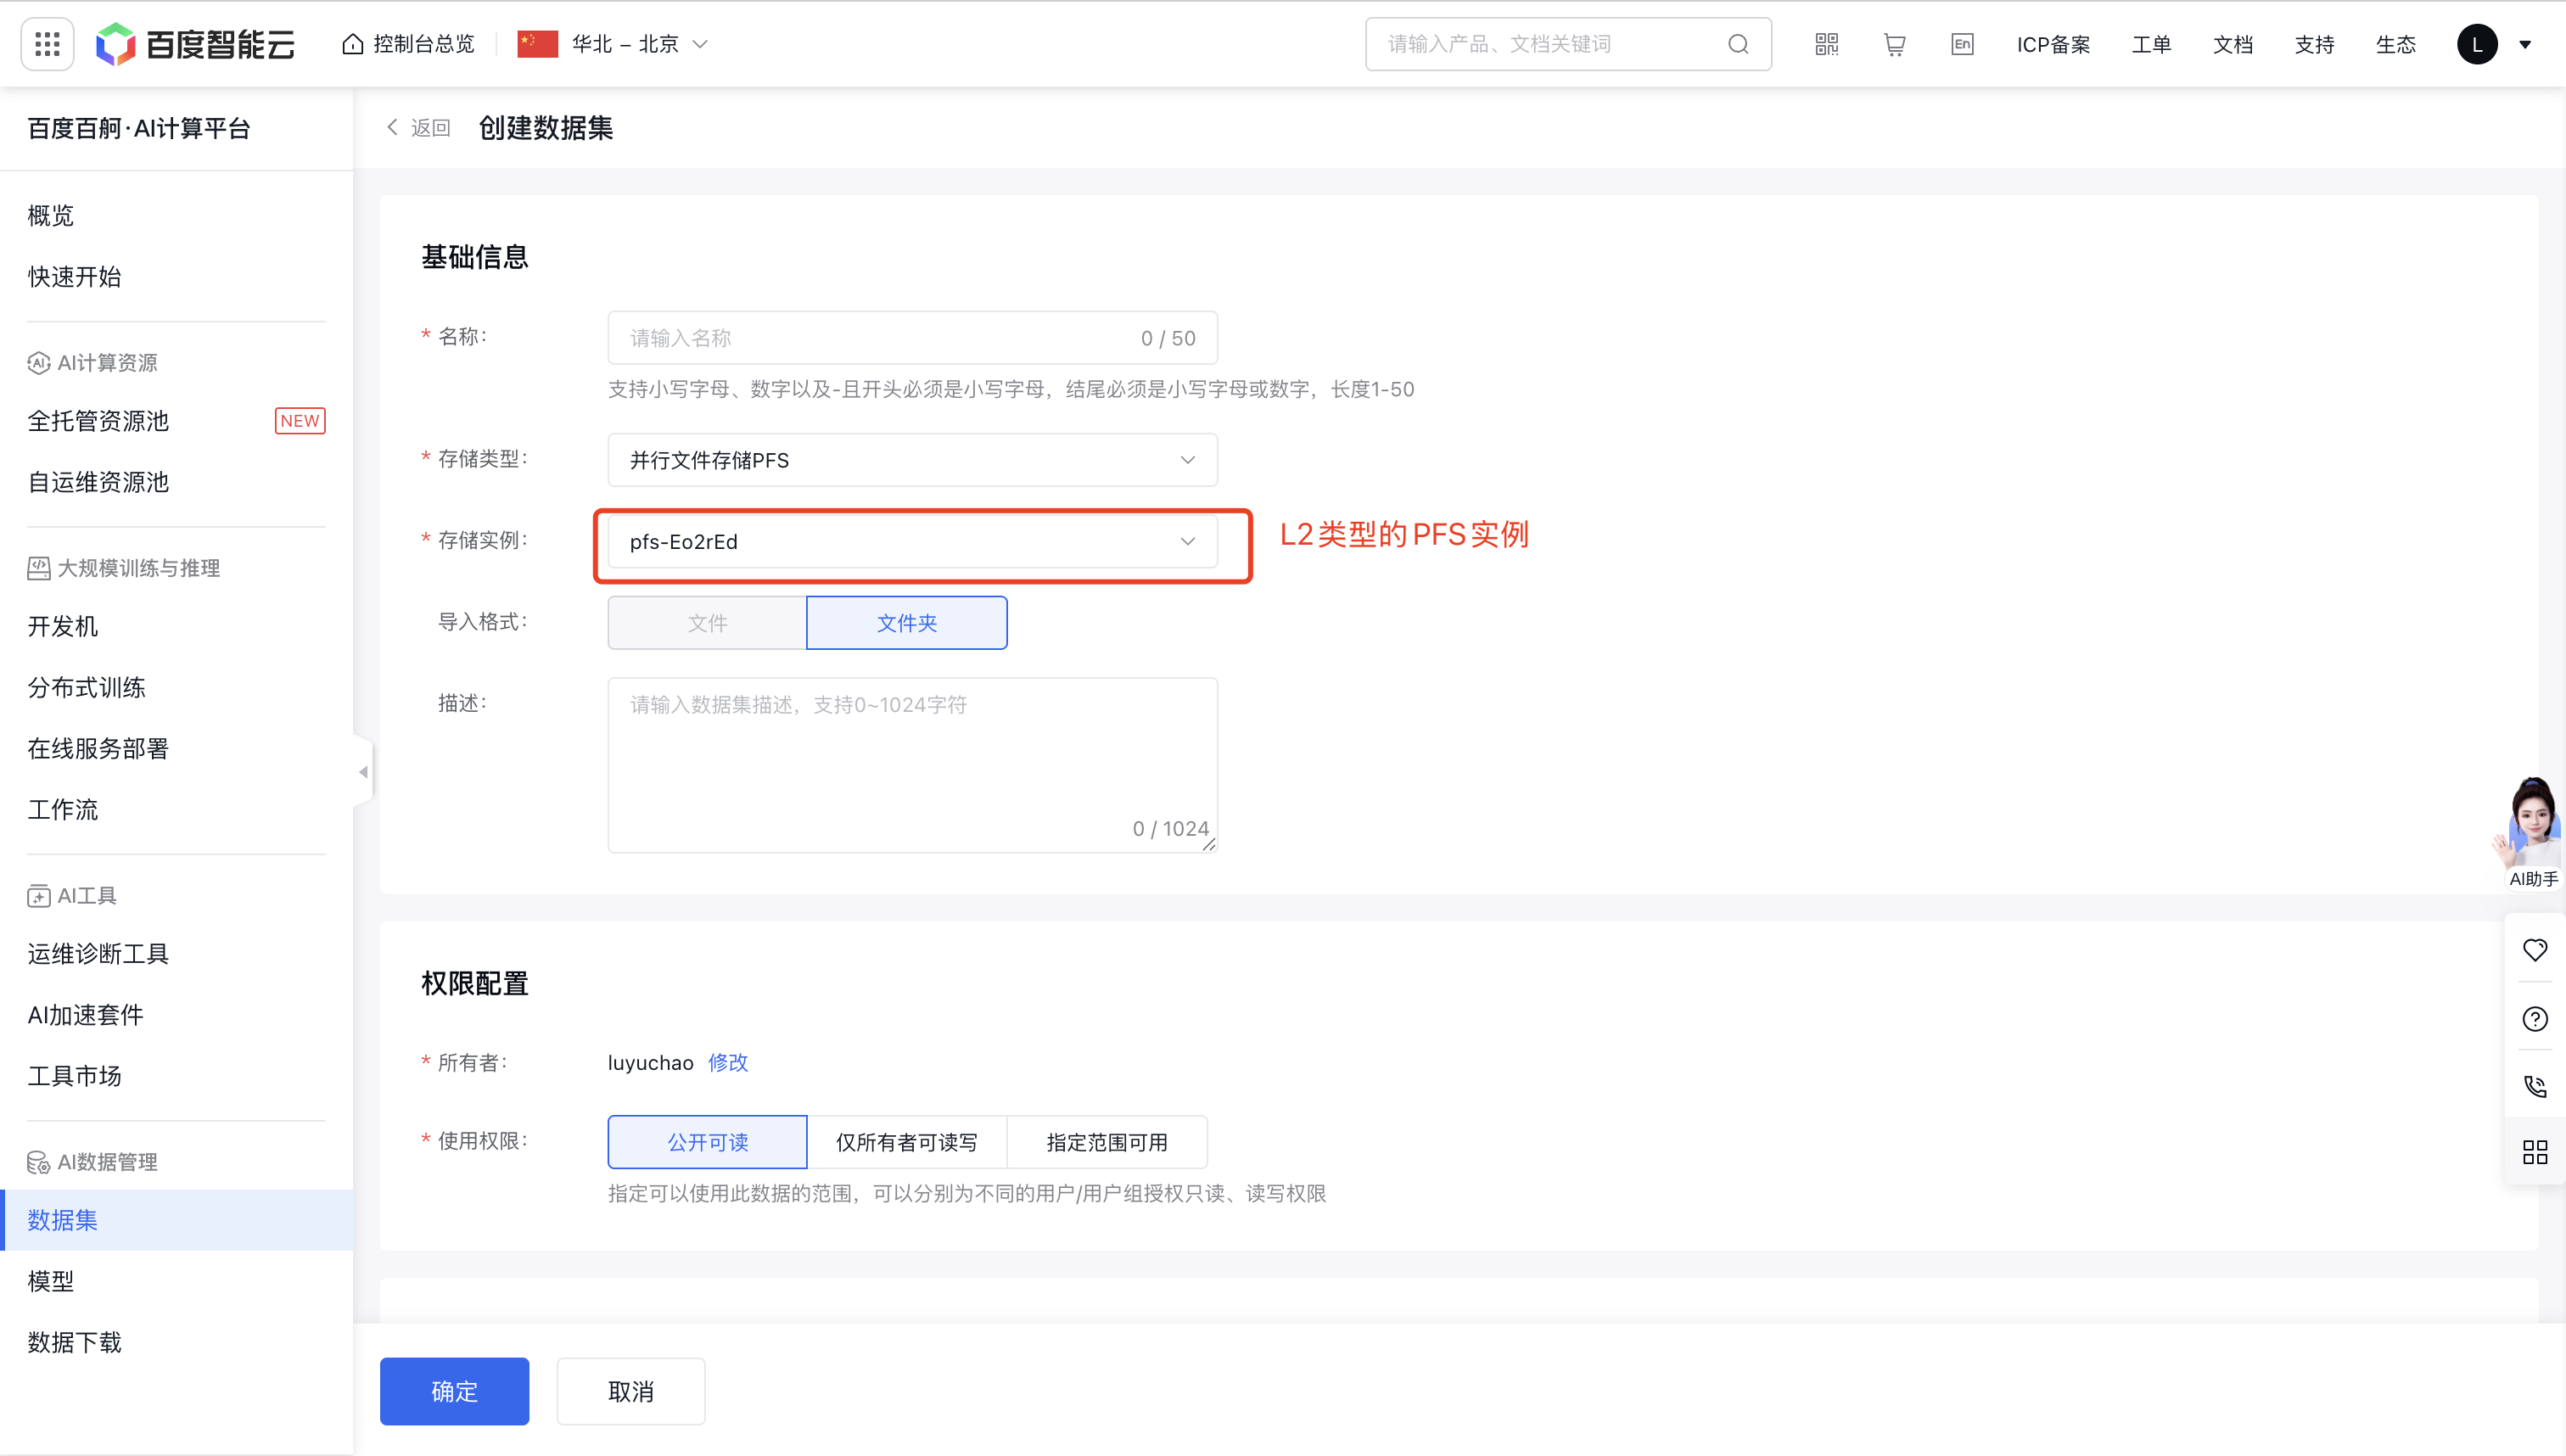Click the 确定 confirm button

tap(453, 1391)
